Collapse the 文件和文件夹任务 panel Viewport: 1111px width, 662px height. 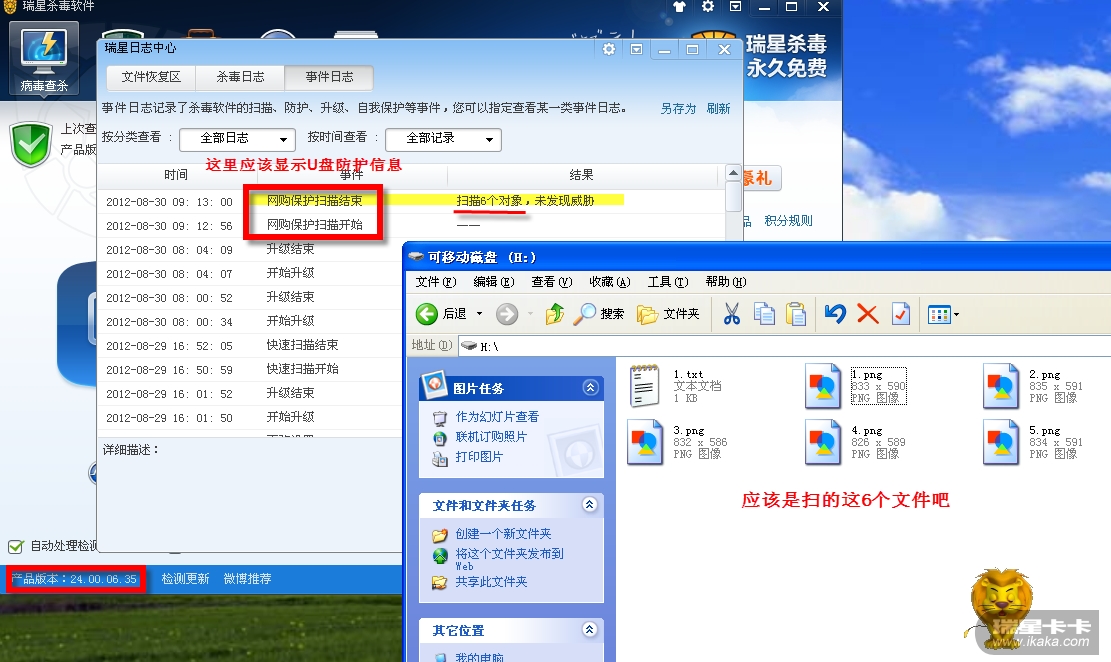[x=590, y=504]
